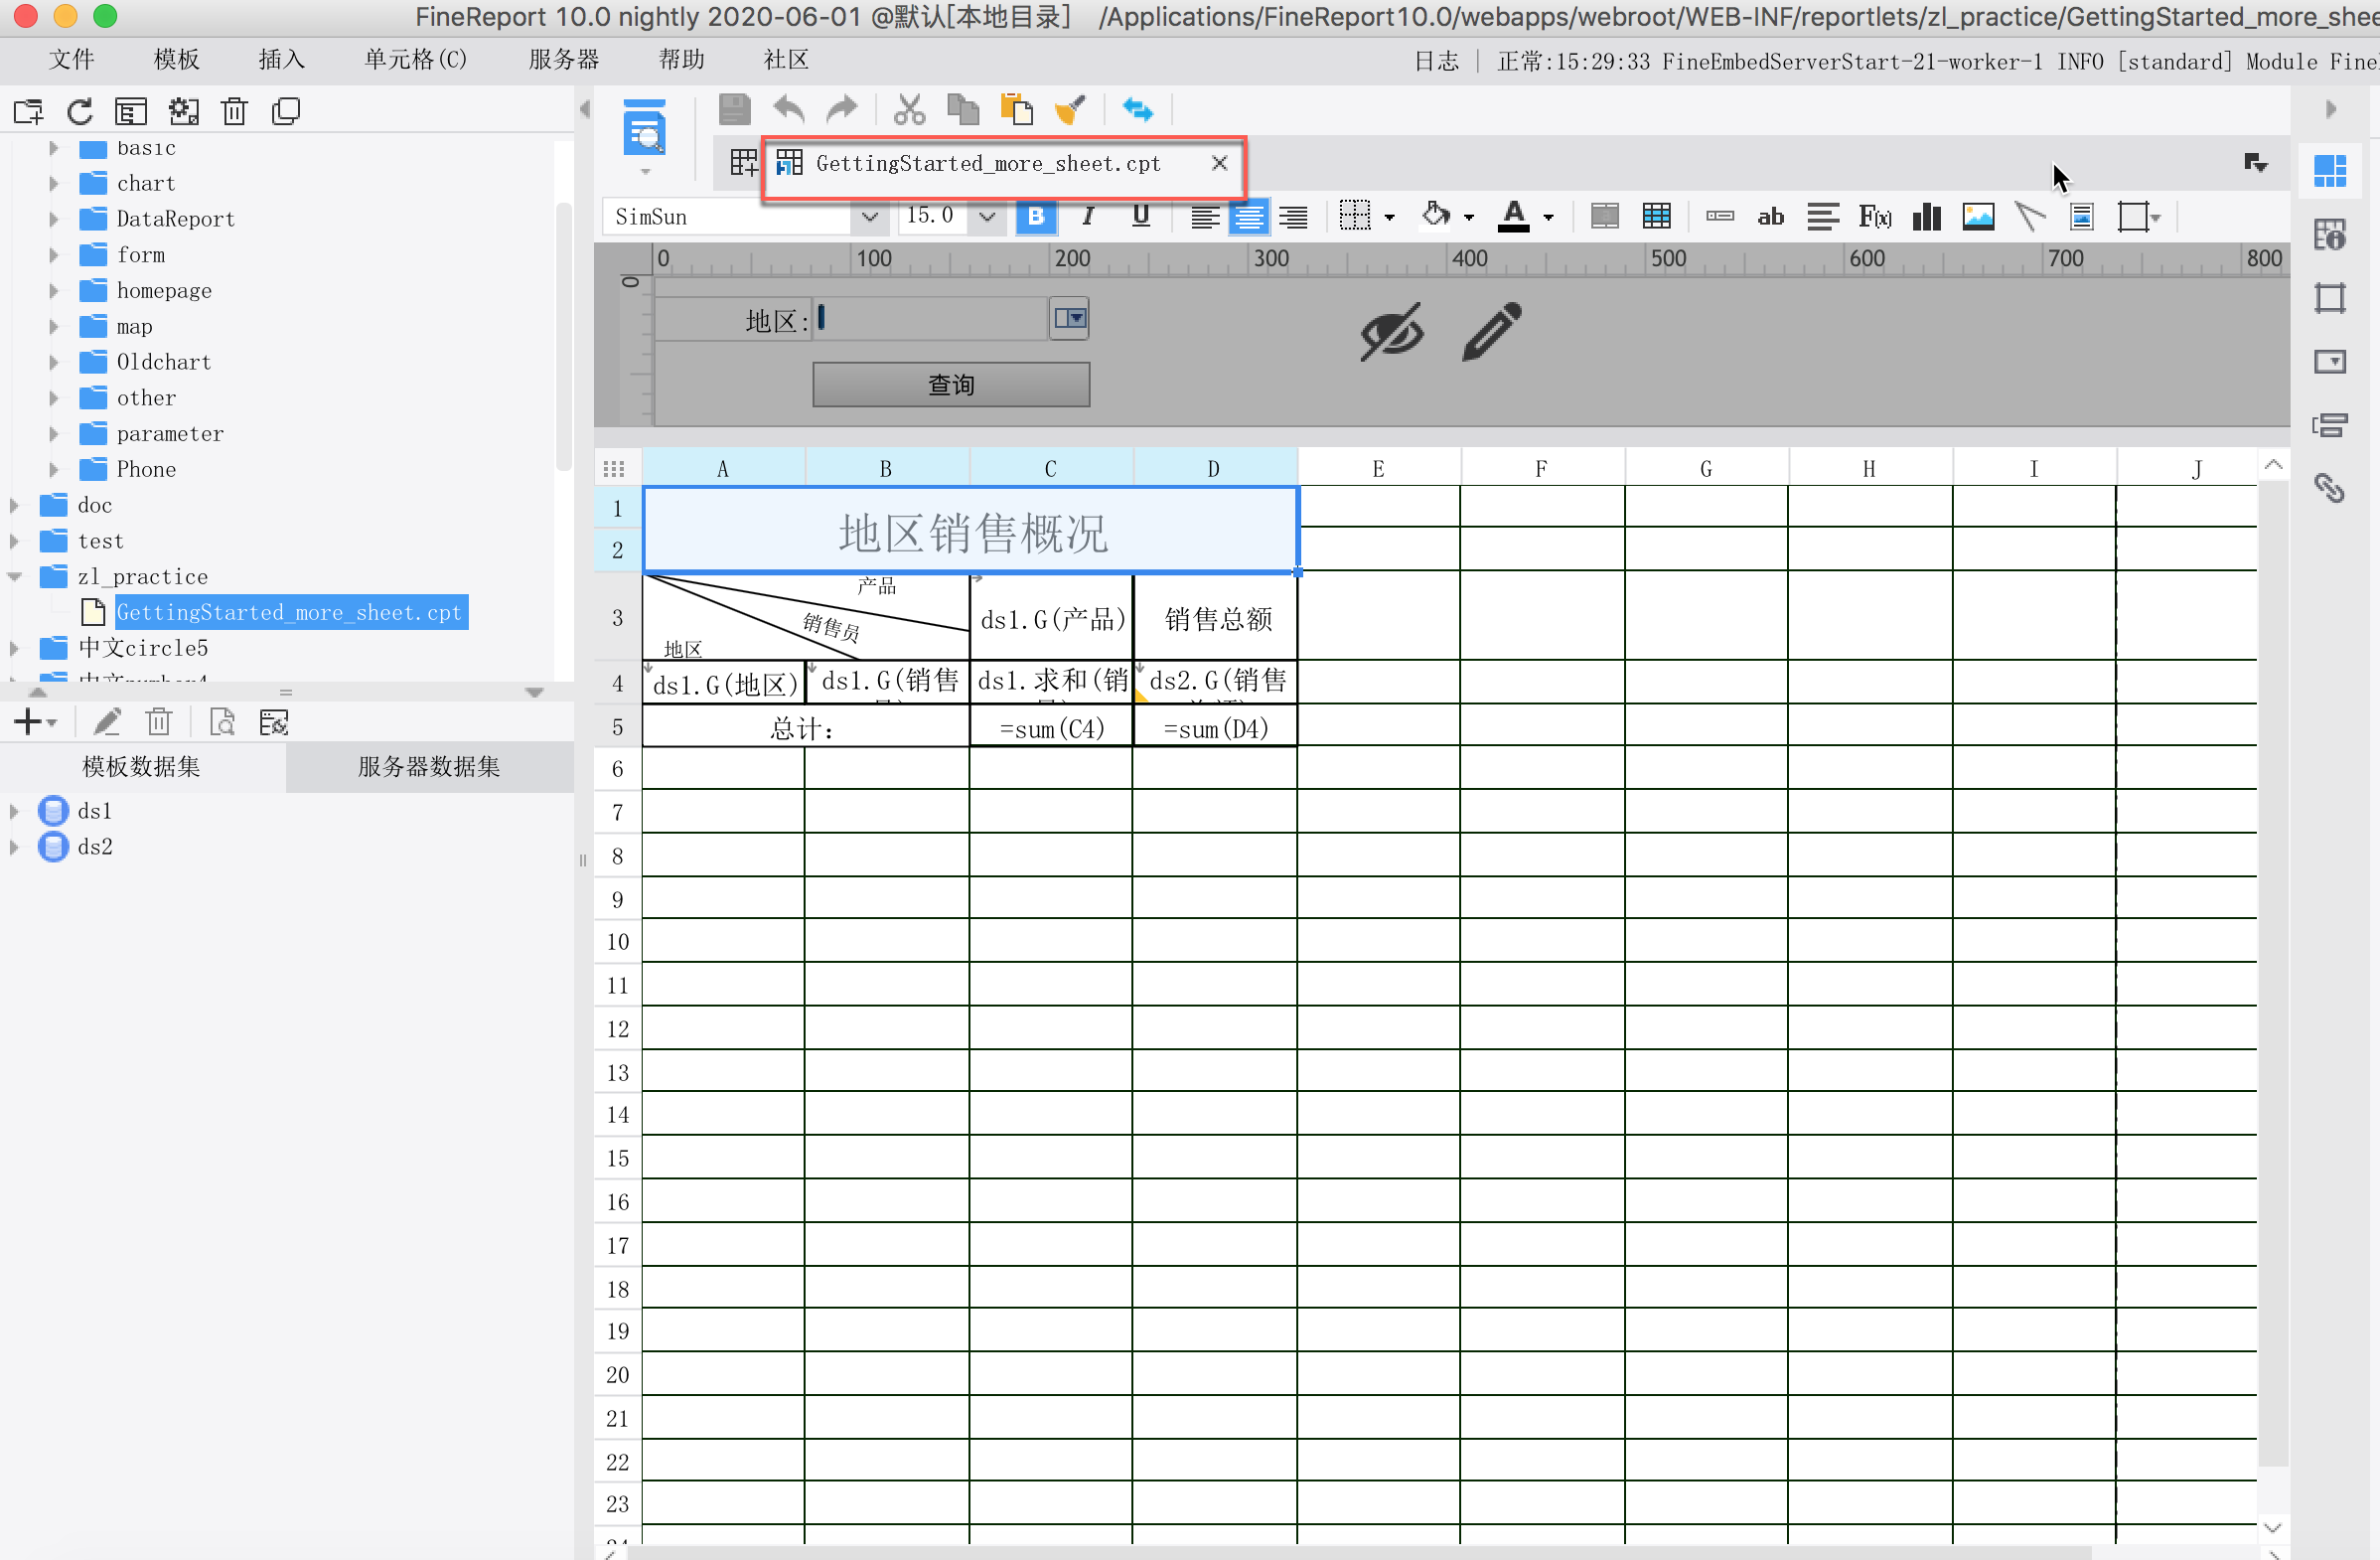Close the GettingStarted_more_sheet.cpt tab
This screenshot has width=2380, height=1560.
click(x=1219, y=163)
